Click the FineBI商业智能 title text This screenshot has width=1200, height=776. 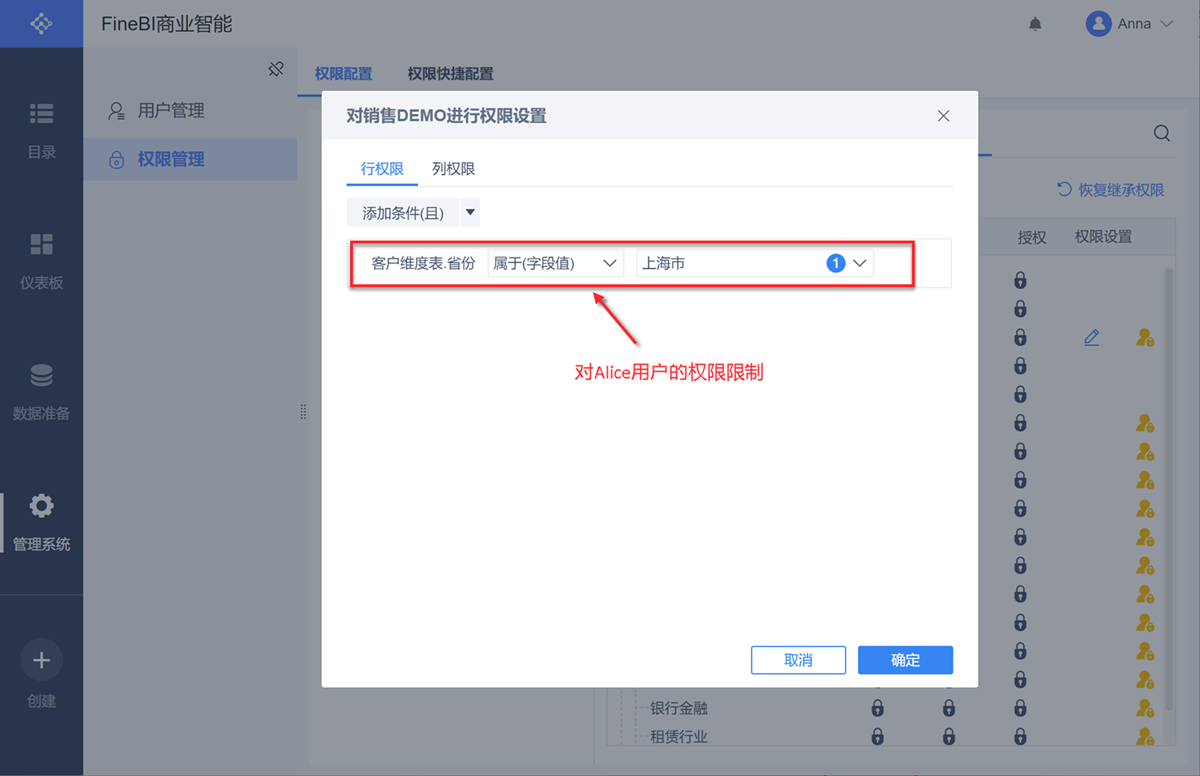coord(167,23)
